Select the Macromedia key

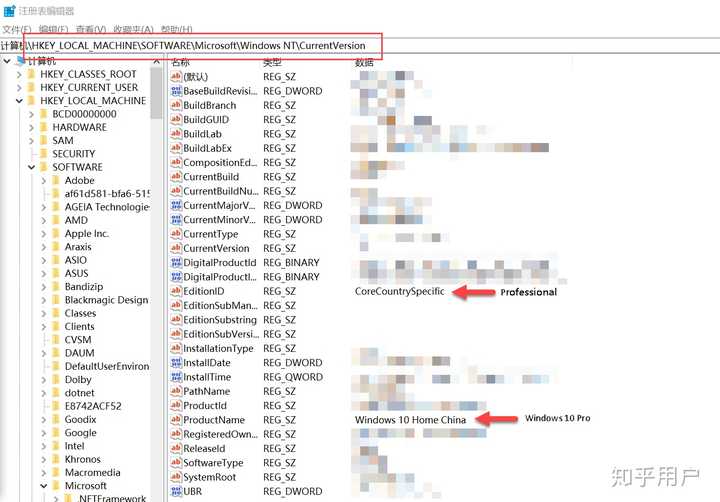(93, 473)
